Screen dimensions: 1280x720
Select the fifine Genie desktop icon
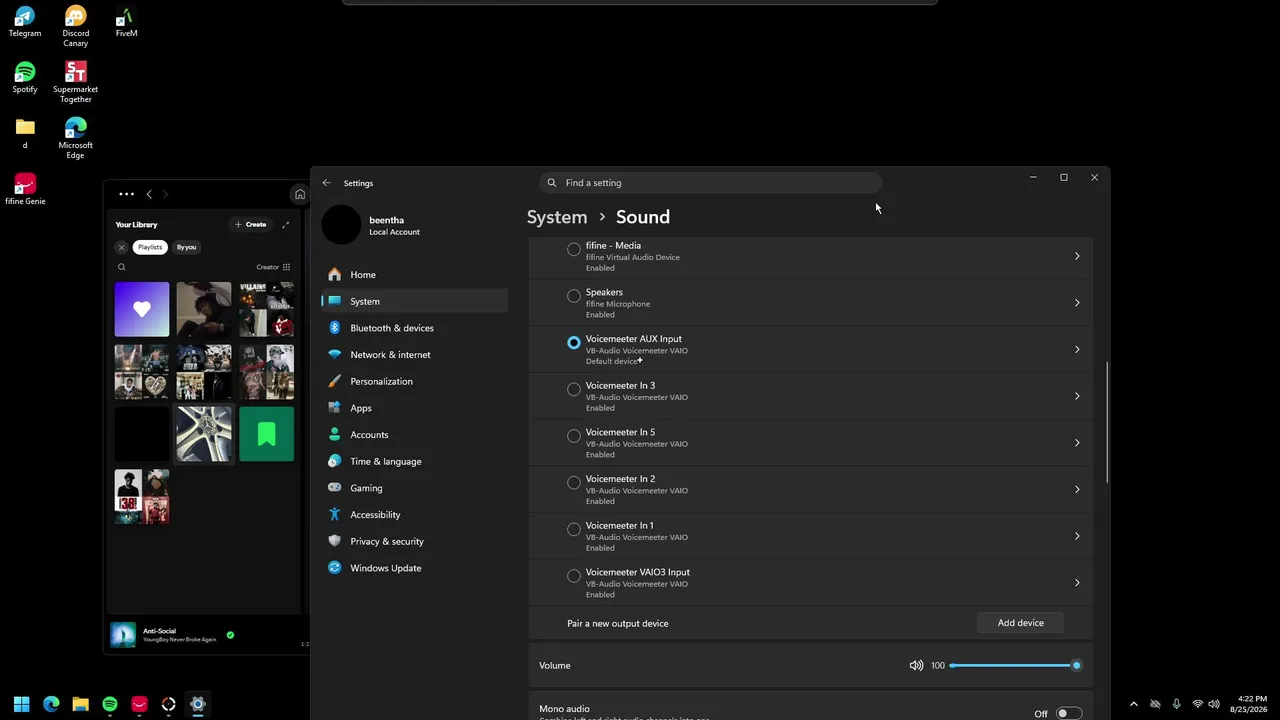(25, 190)
